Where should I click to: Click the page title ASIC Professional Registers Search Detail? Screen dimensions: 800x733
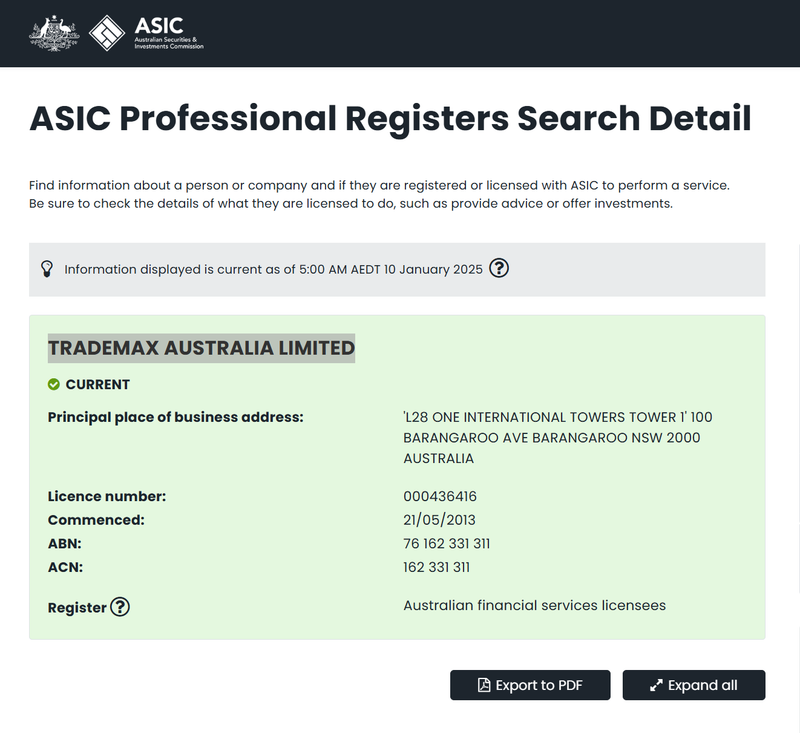(390, 118)
